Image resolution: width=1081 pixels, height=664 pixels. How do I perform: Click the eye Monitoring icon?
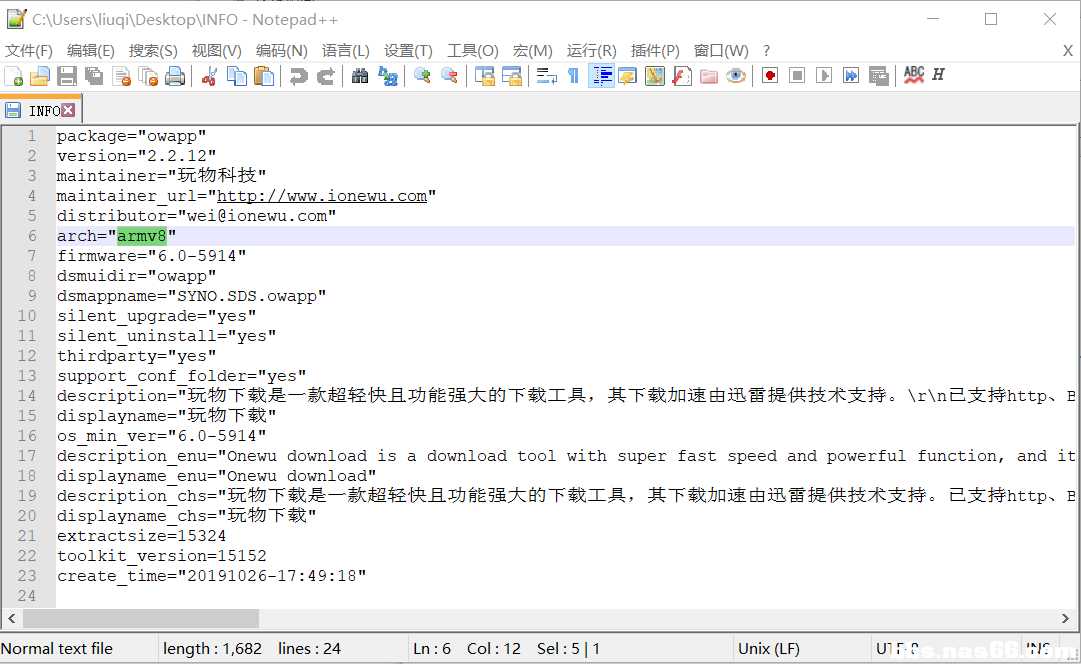(736, 76)
